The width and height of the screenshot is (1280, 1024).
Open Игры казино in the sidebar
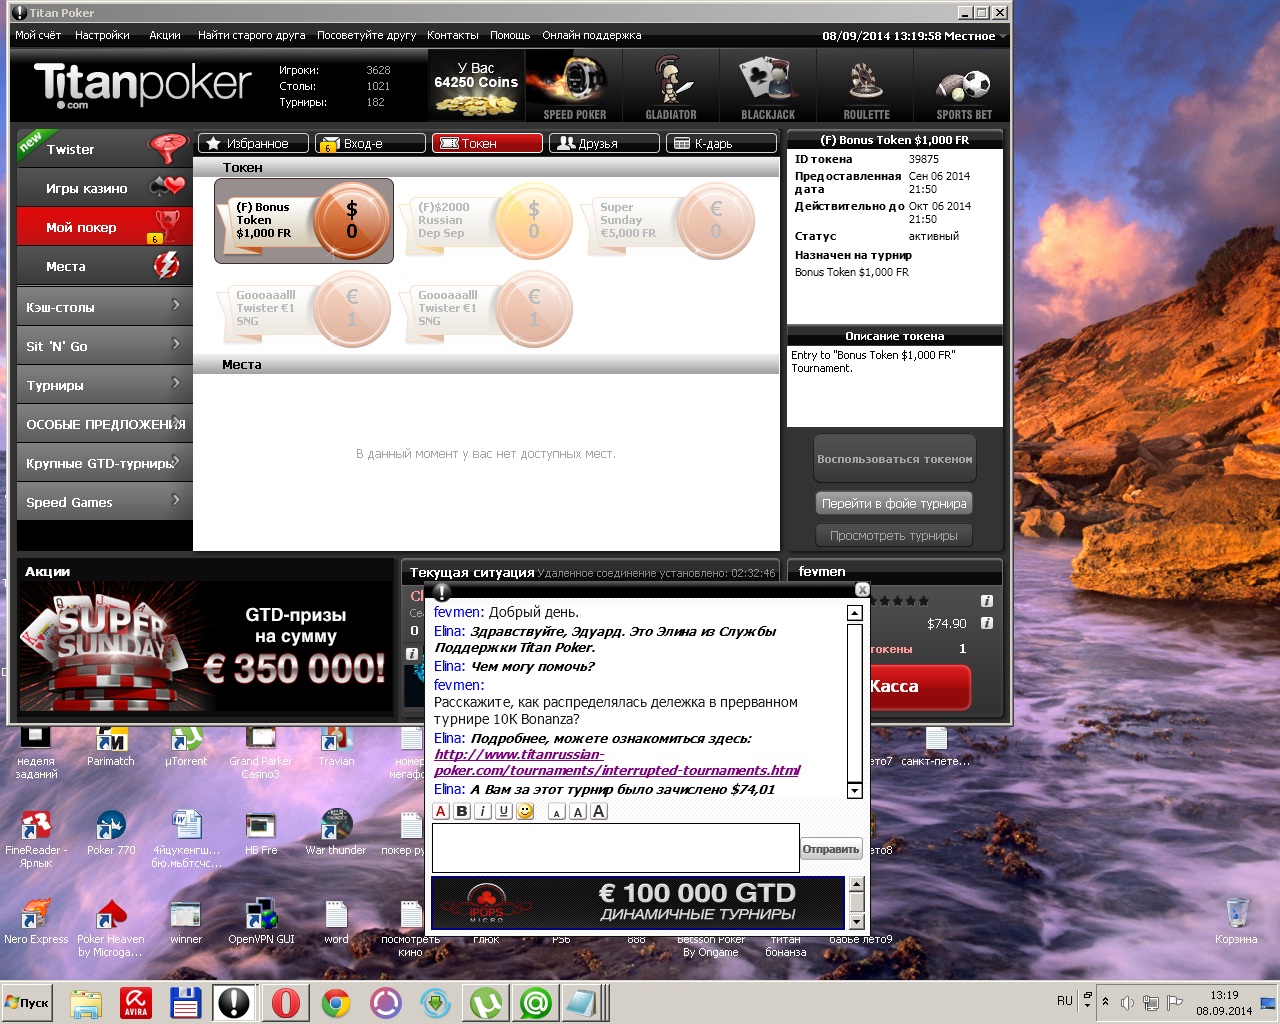click(x=104, y=187)
